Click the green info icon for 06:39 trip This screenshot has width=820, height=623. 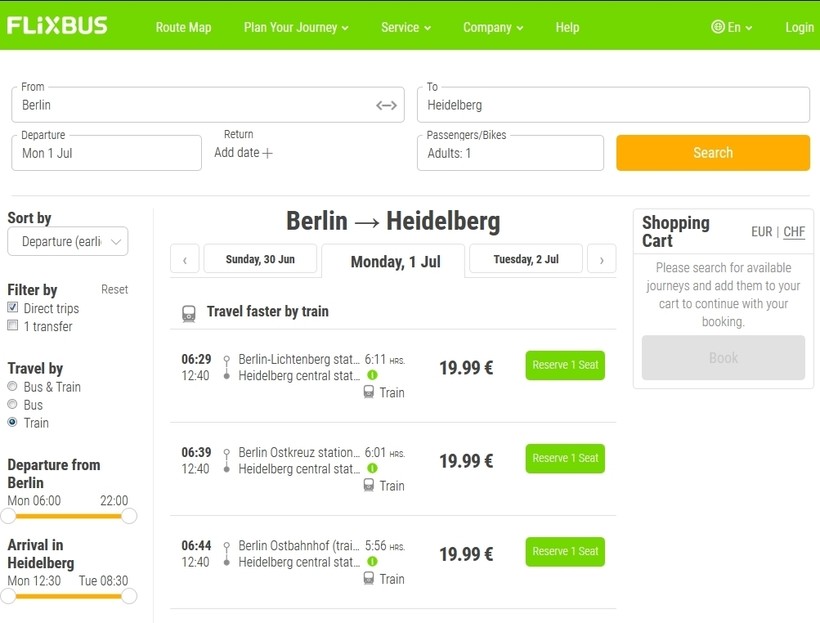point(372,468)
